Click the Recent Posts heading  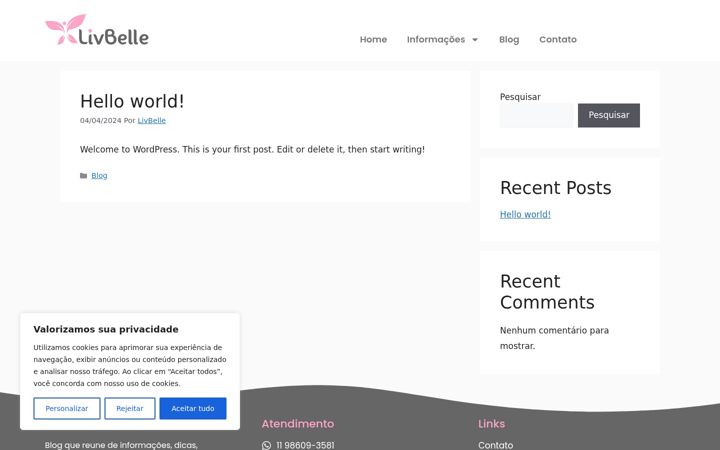click(556, 188)
